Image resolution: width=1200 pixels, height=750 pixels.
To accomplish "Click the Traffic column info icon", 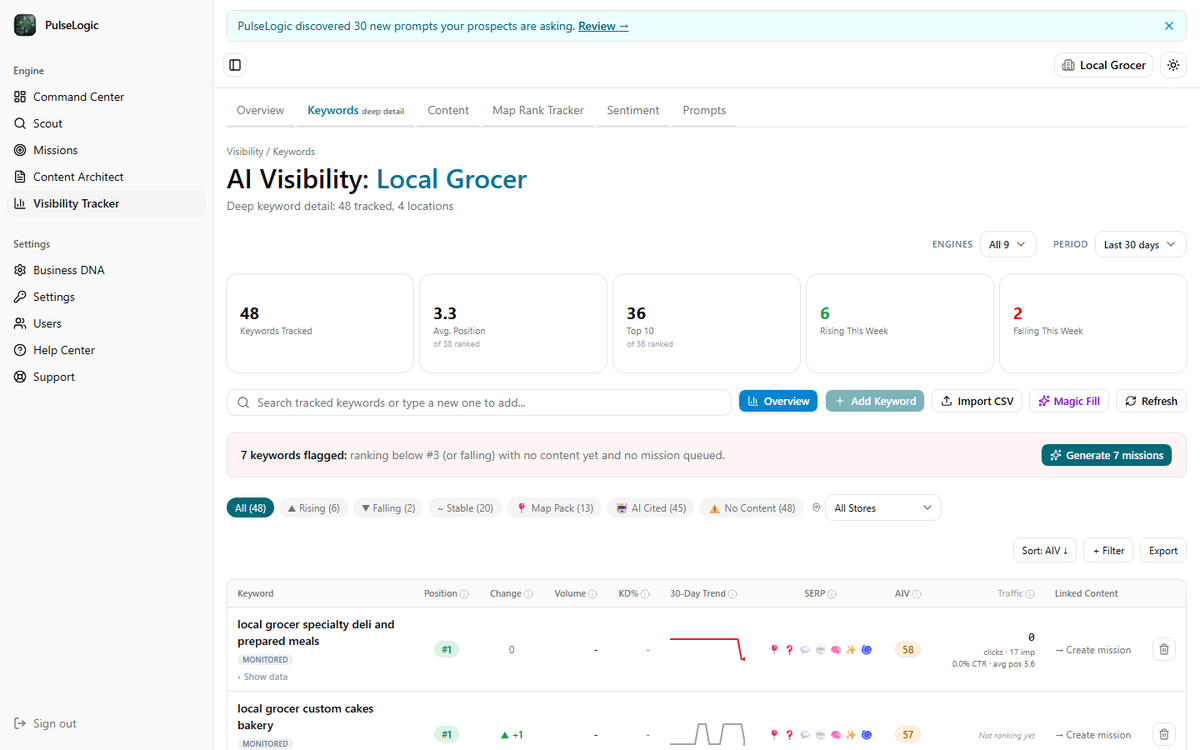I will click(x=1031, y=594).
